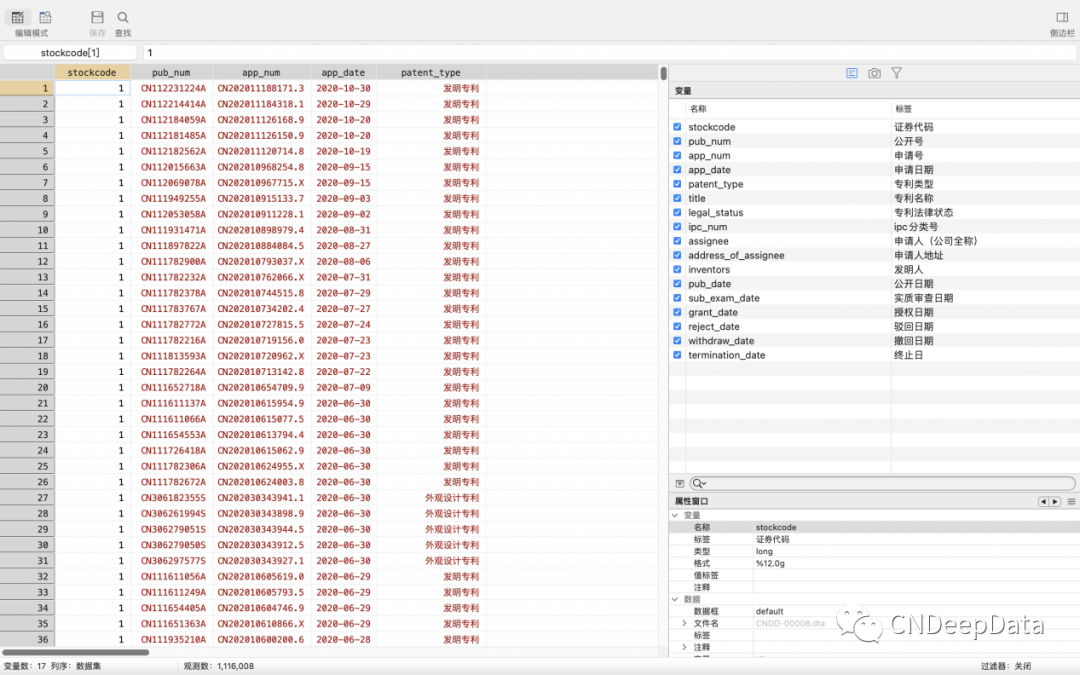Select cell CN202011184318.1 in app_num
This screenshot has width=1080, height=675.
(261, 104)
